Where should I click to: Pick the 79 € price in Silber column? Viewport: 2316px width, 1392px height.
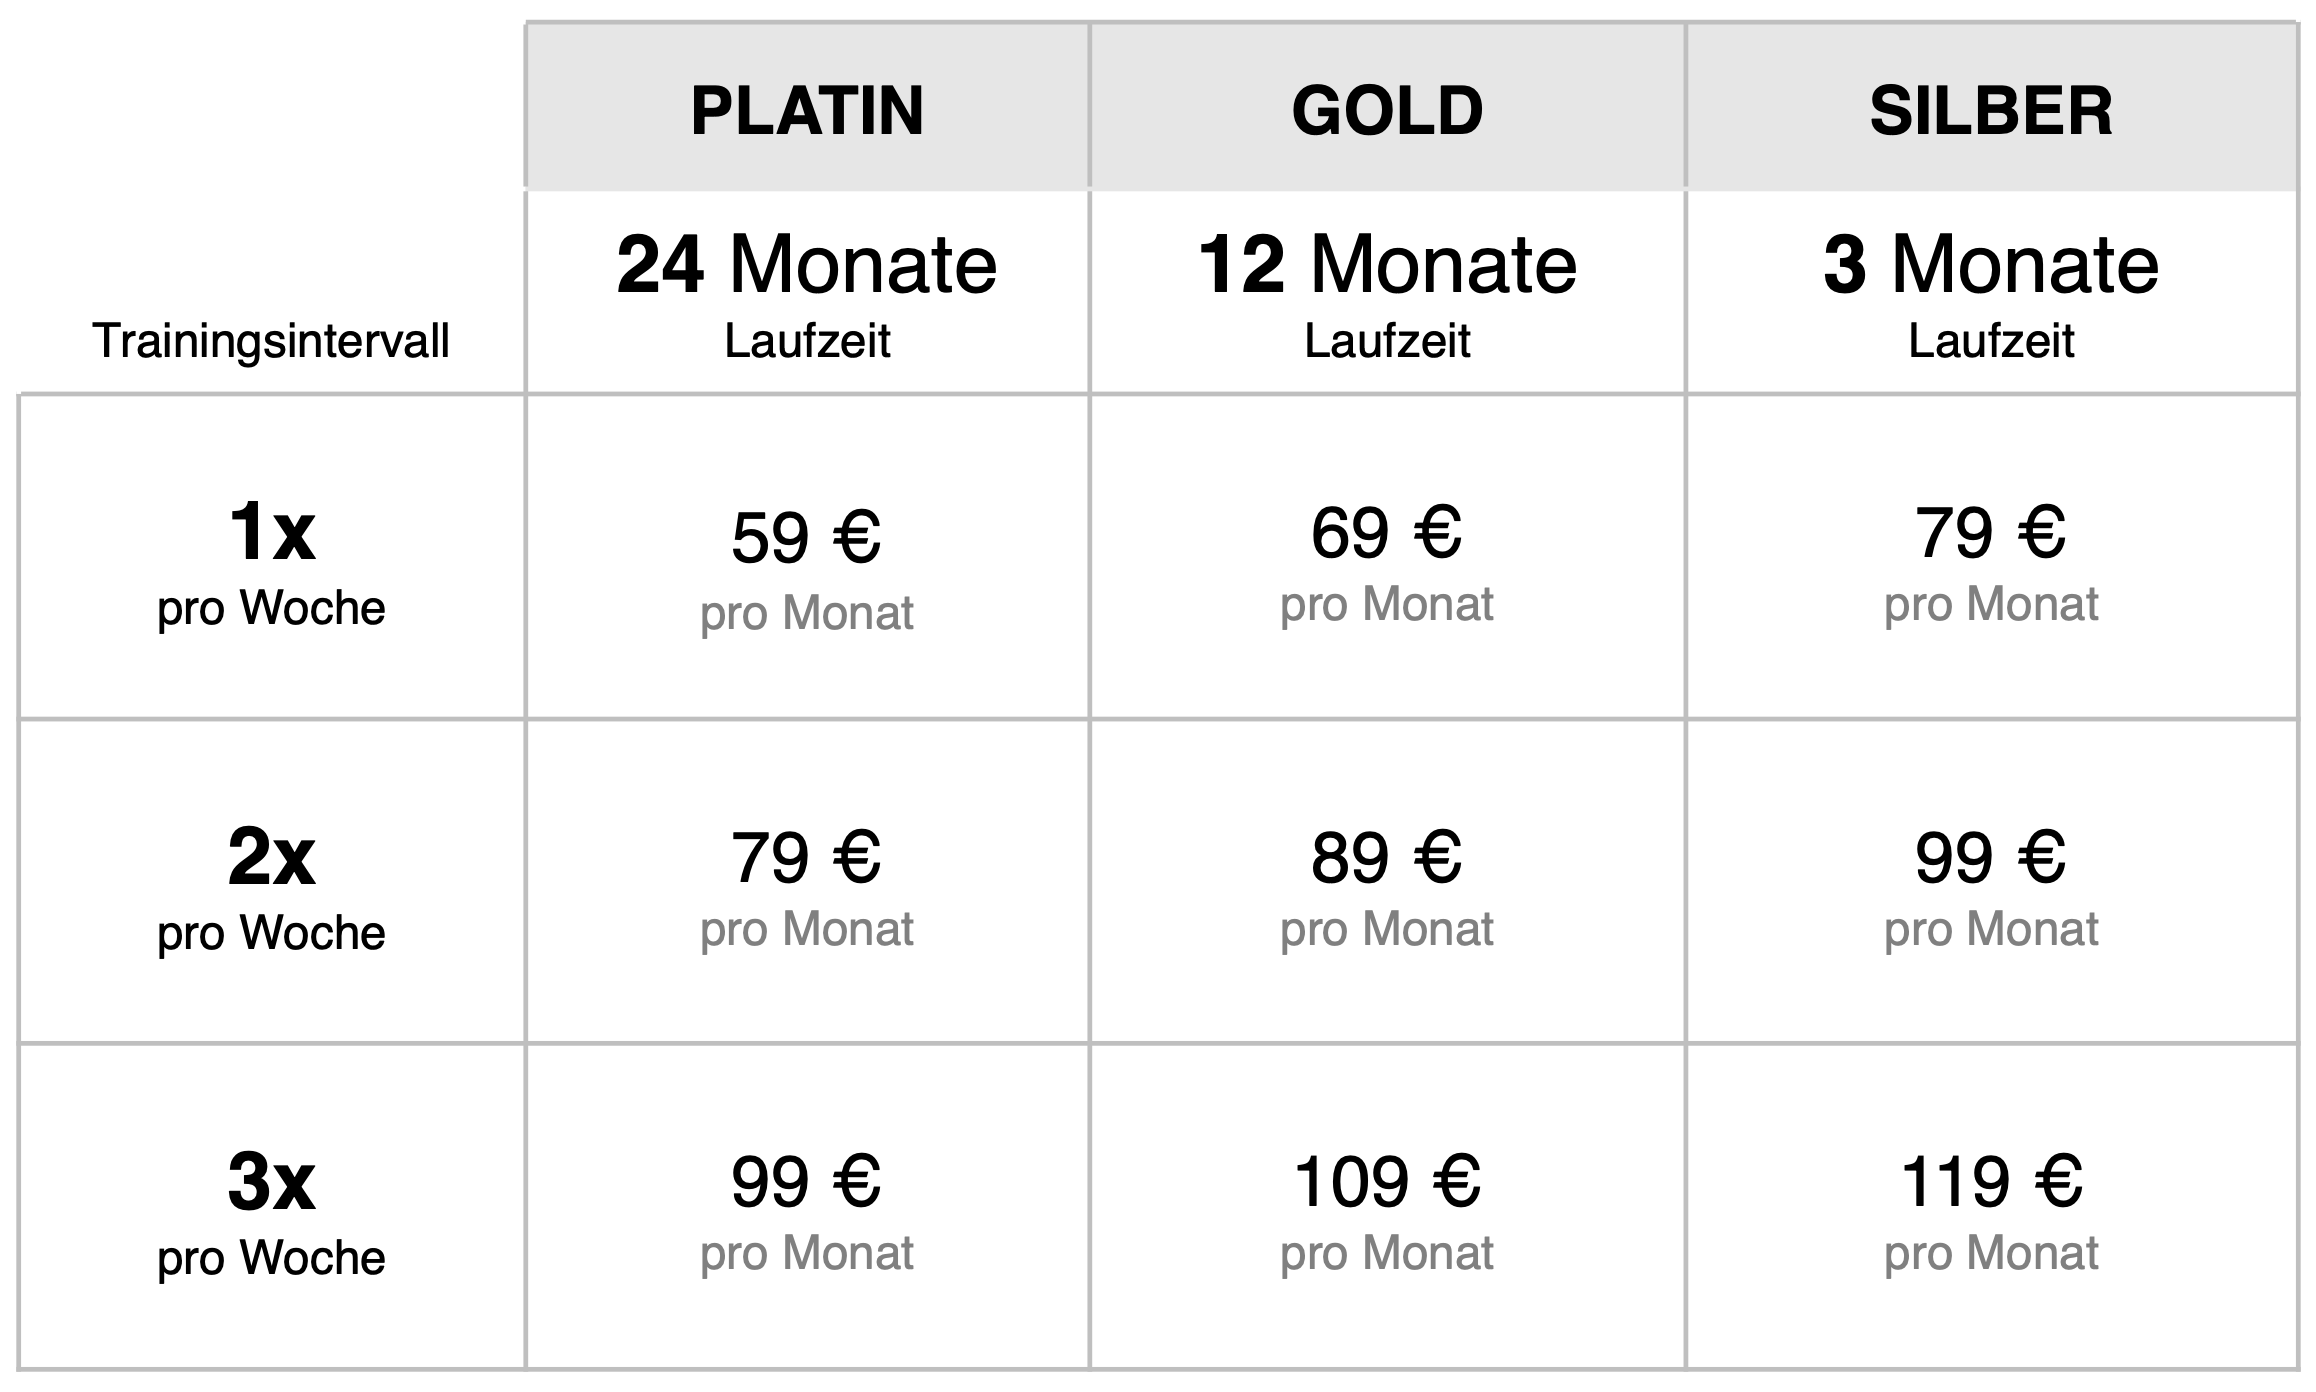click(1990, 533)
